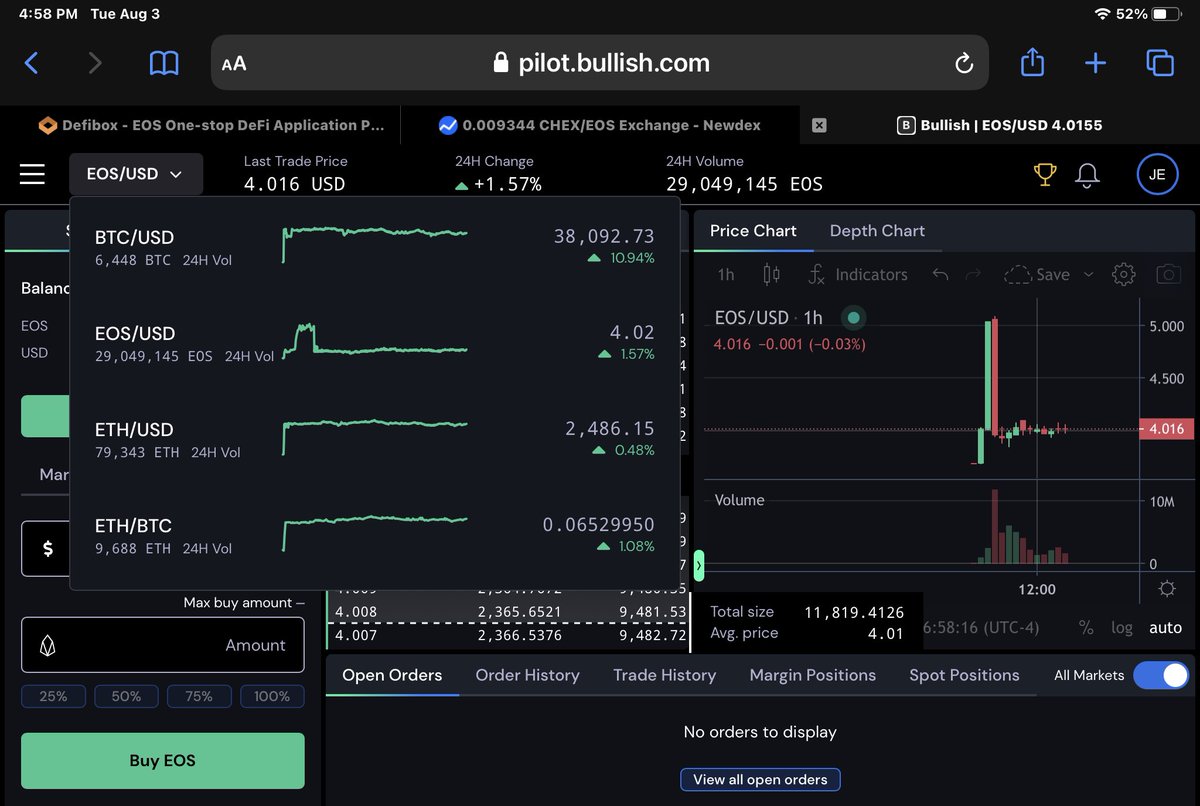Image resolution: width=1200 pixels, height=806 pixels.
Task: Select the 4.008 order book row
Action: pos(510,612)
